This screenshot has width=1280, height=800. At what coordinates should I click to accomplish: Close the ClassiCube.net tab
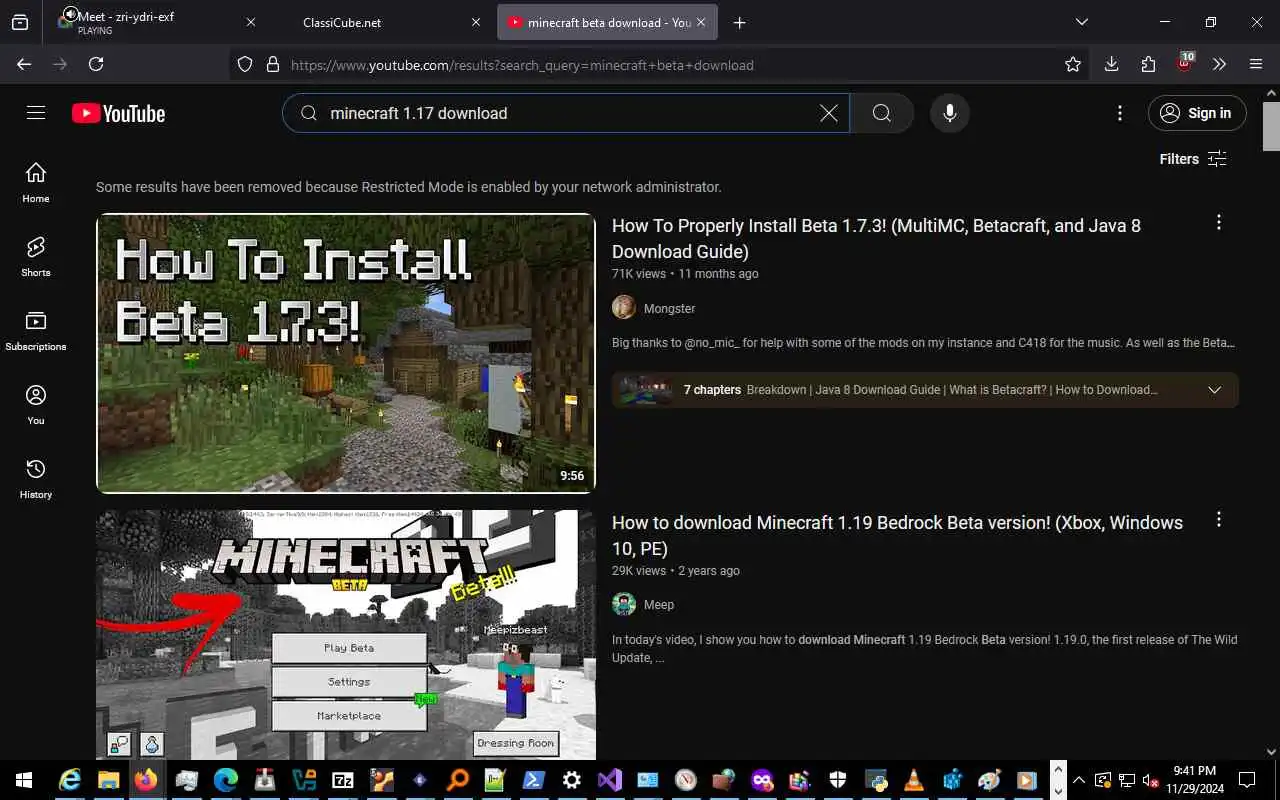point(476,22)
